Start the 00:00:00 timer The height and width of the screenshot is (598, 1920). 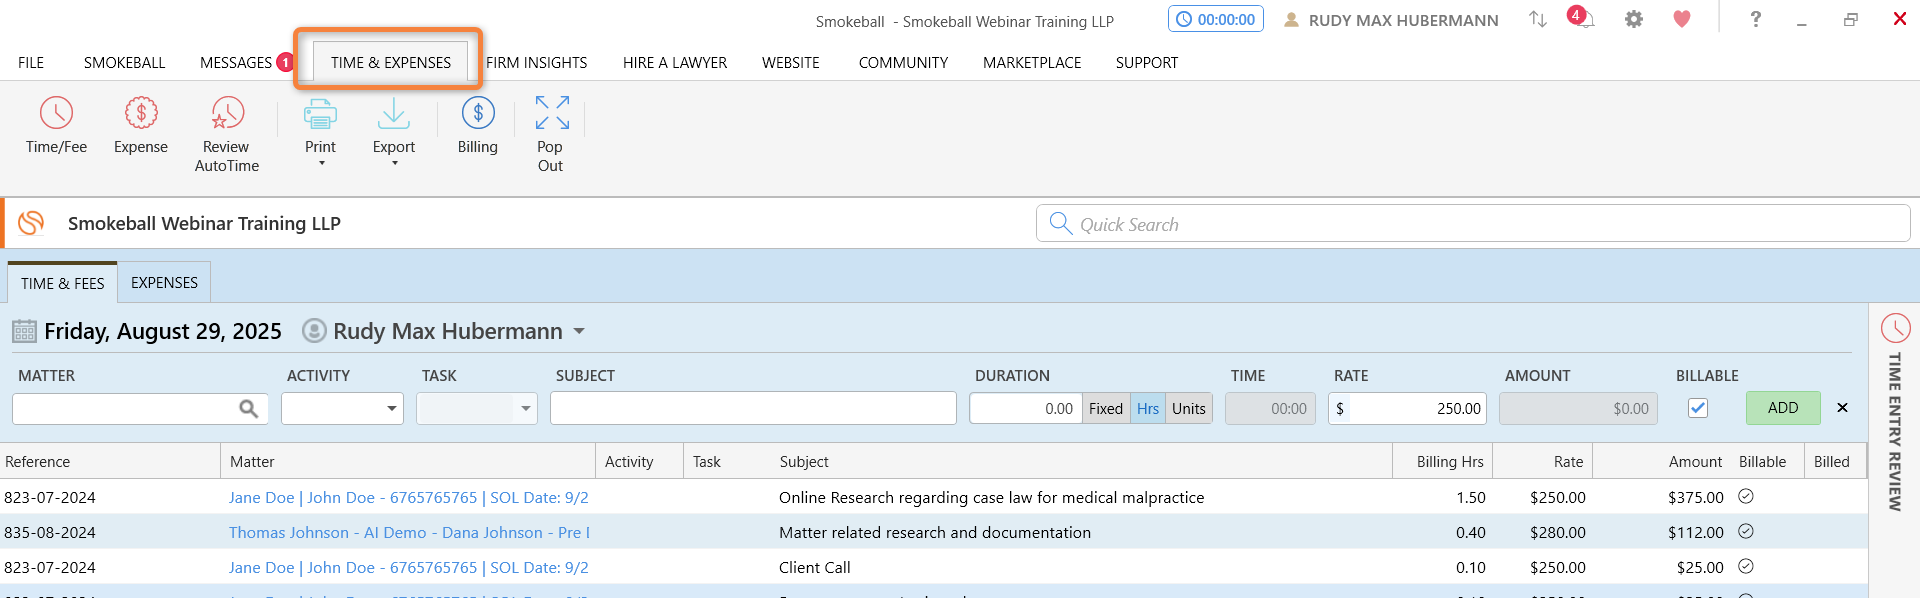pyautogui.click(x=1216, y=19)
